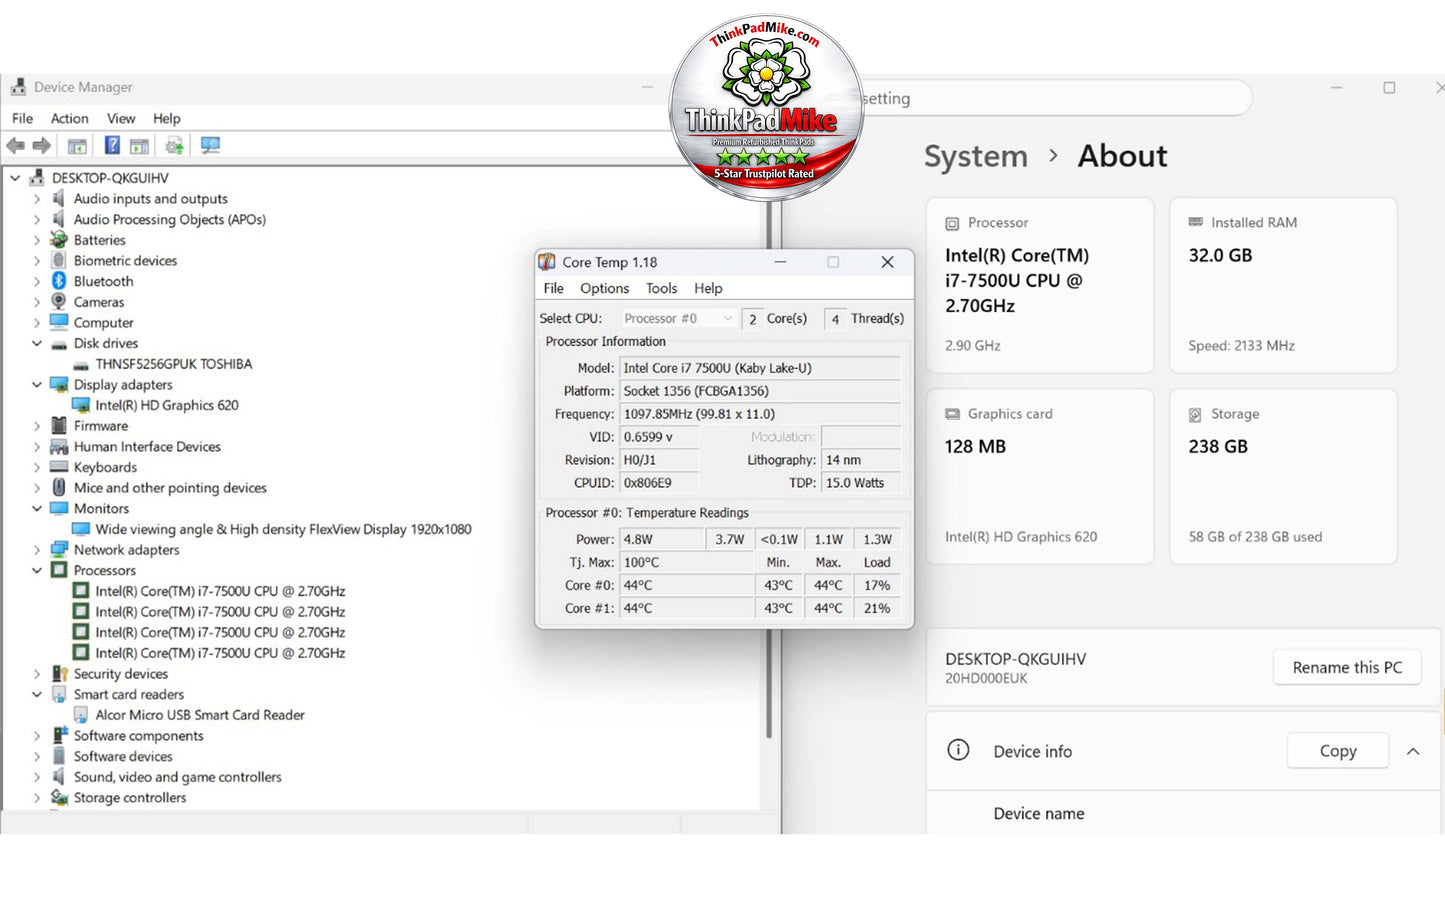Toggle the Show/Hide Console Tree toolbar icon
Screen dimensions: 1445x908
tap(77, 146)
